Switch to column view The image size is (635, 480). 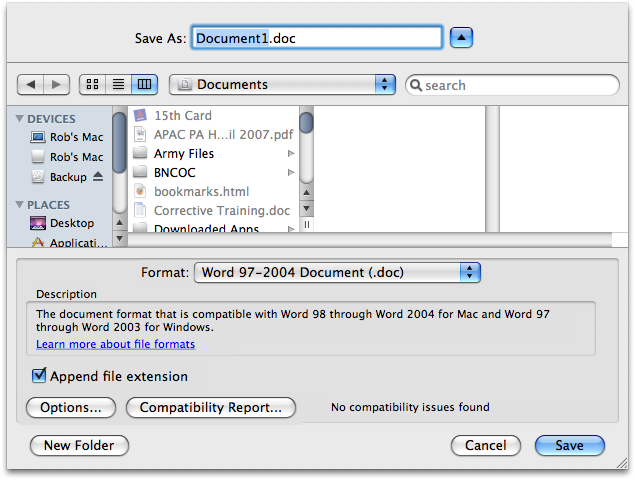[x=144, y=84]
